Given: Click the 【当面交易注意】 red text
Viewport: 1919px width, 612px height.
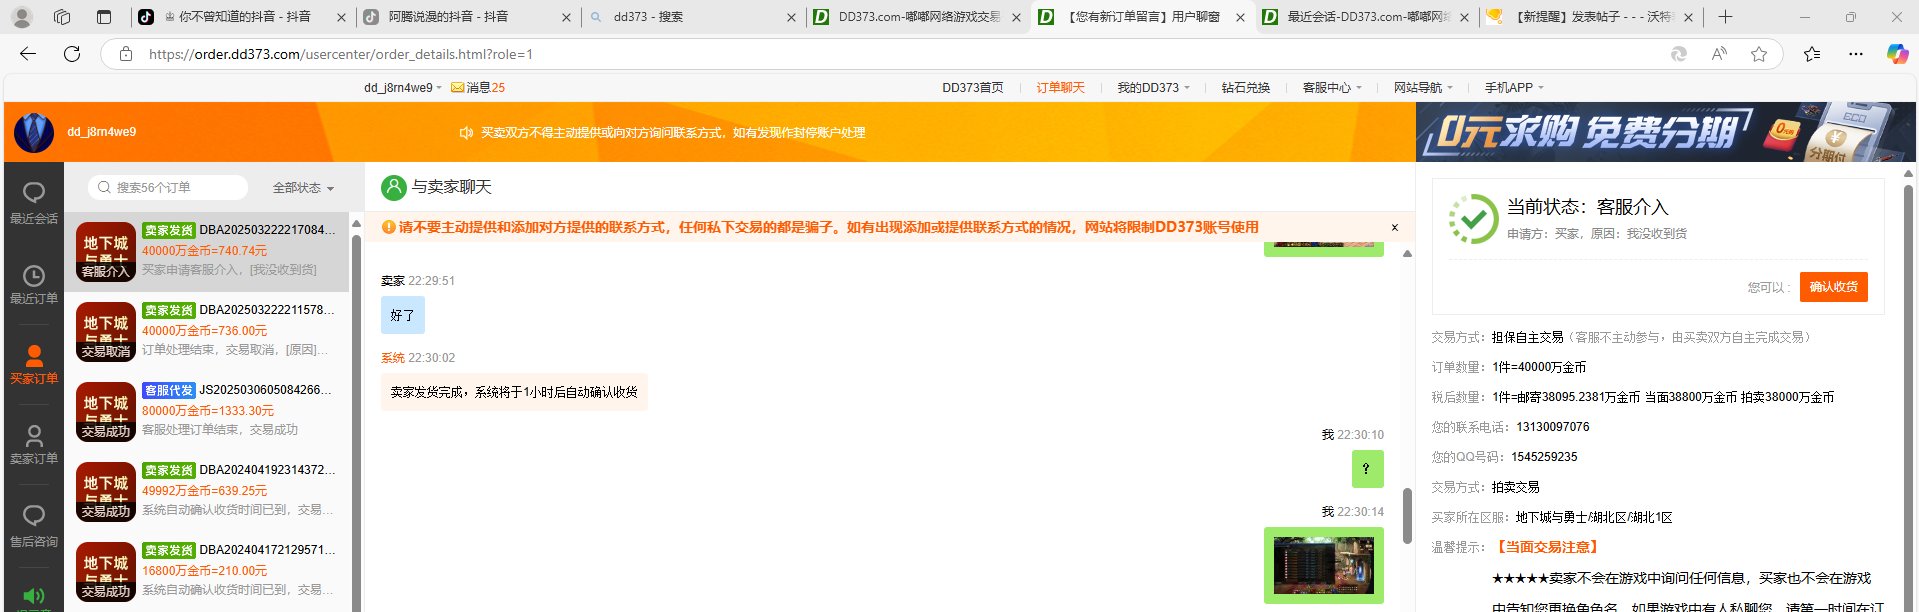Looking at the screenshot, I should click(x=1547, y=547).
